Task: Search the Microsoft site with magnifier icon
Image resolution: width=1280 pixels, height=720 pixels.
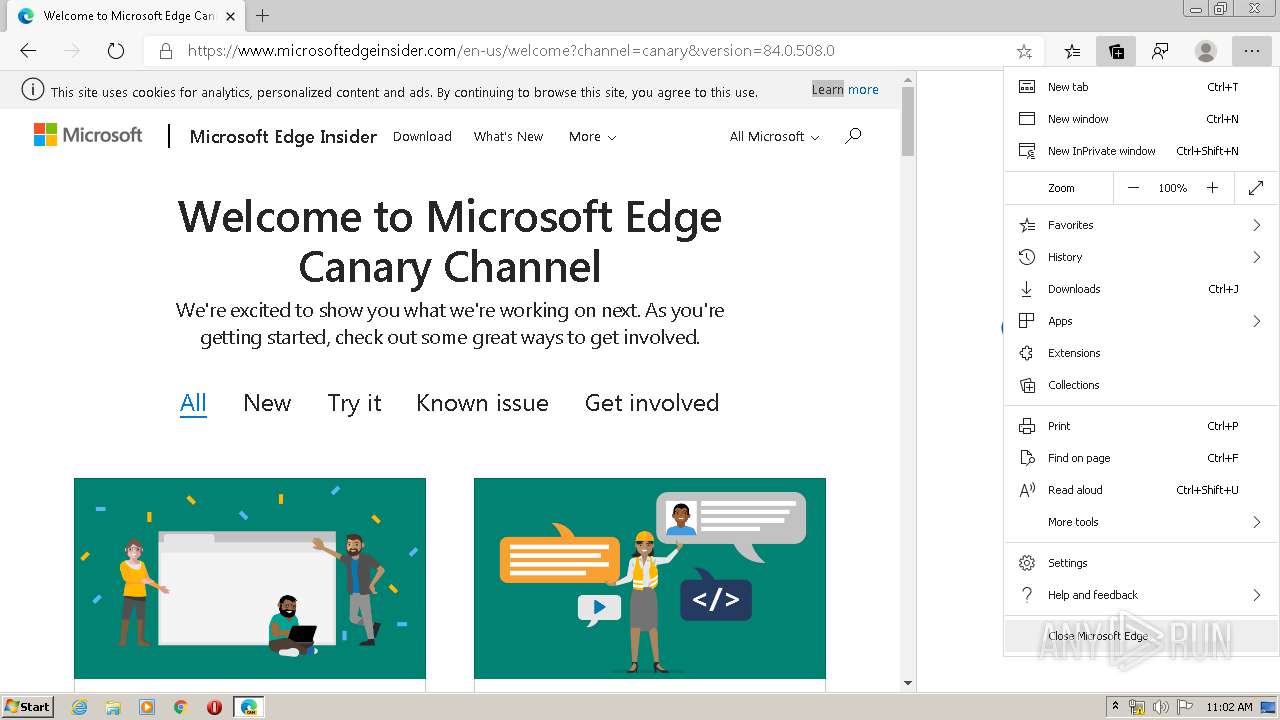Action: coord(853,136)
